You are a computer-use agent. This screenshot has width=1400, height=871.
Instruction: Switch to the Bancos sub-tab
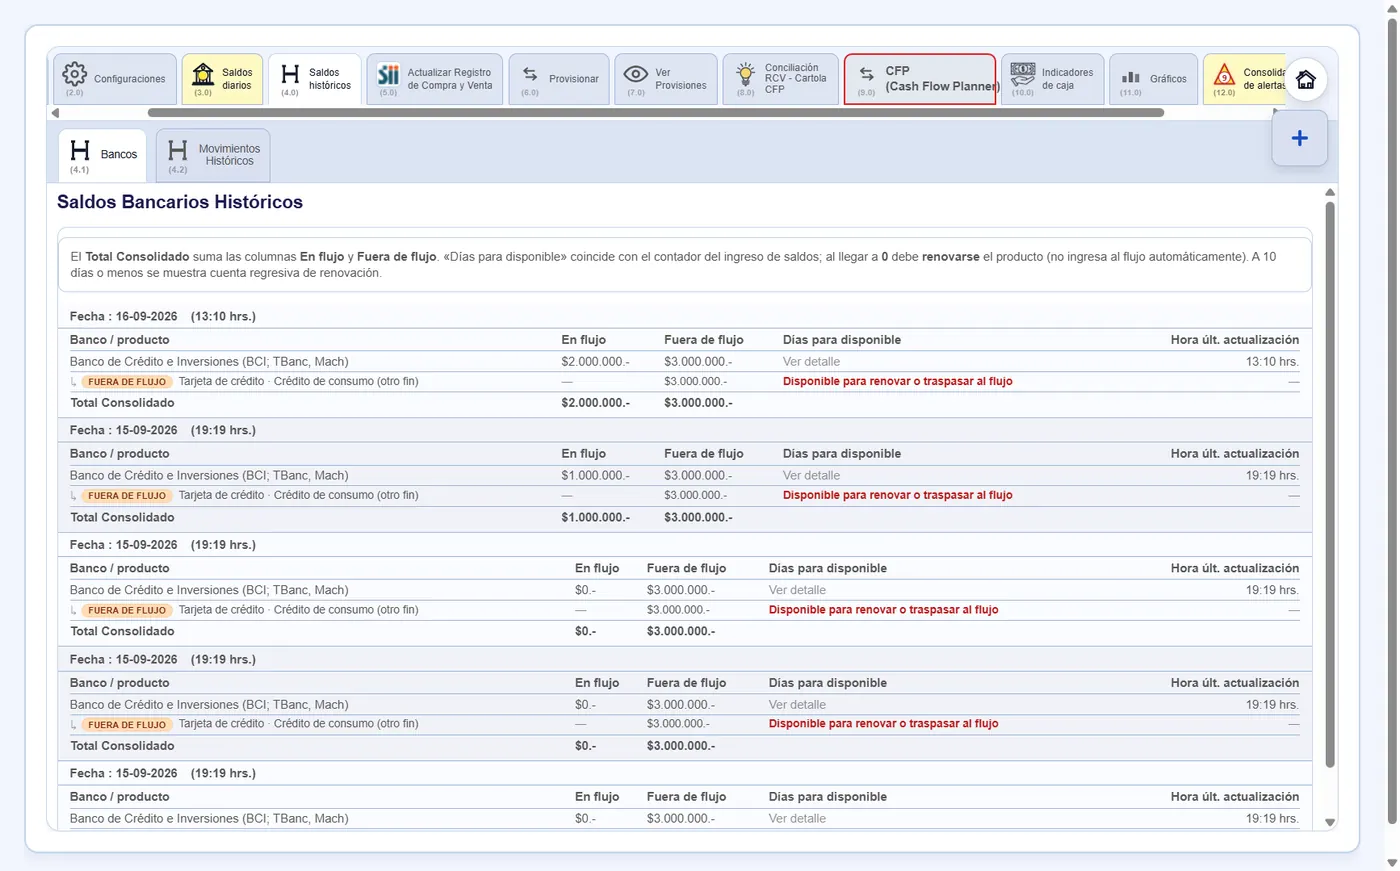point(102,155)
